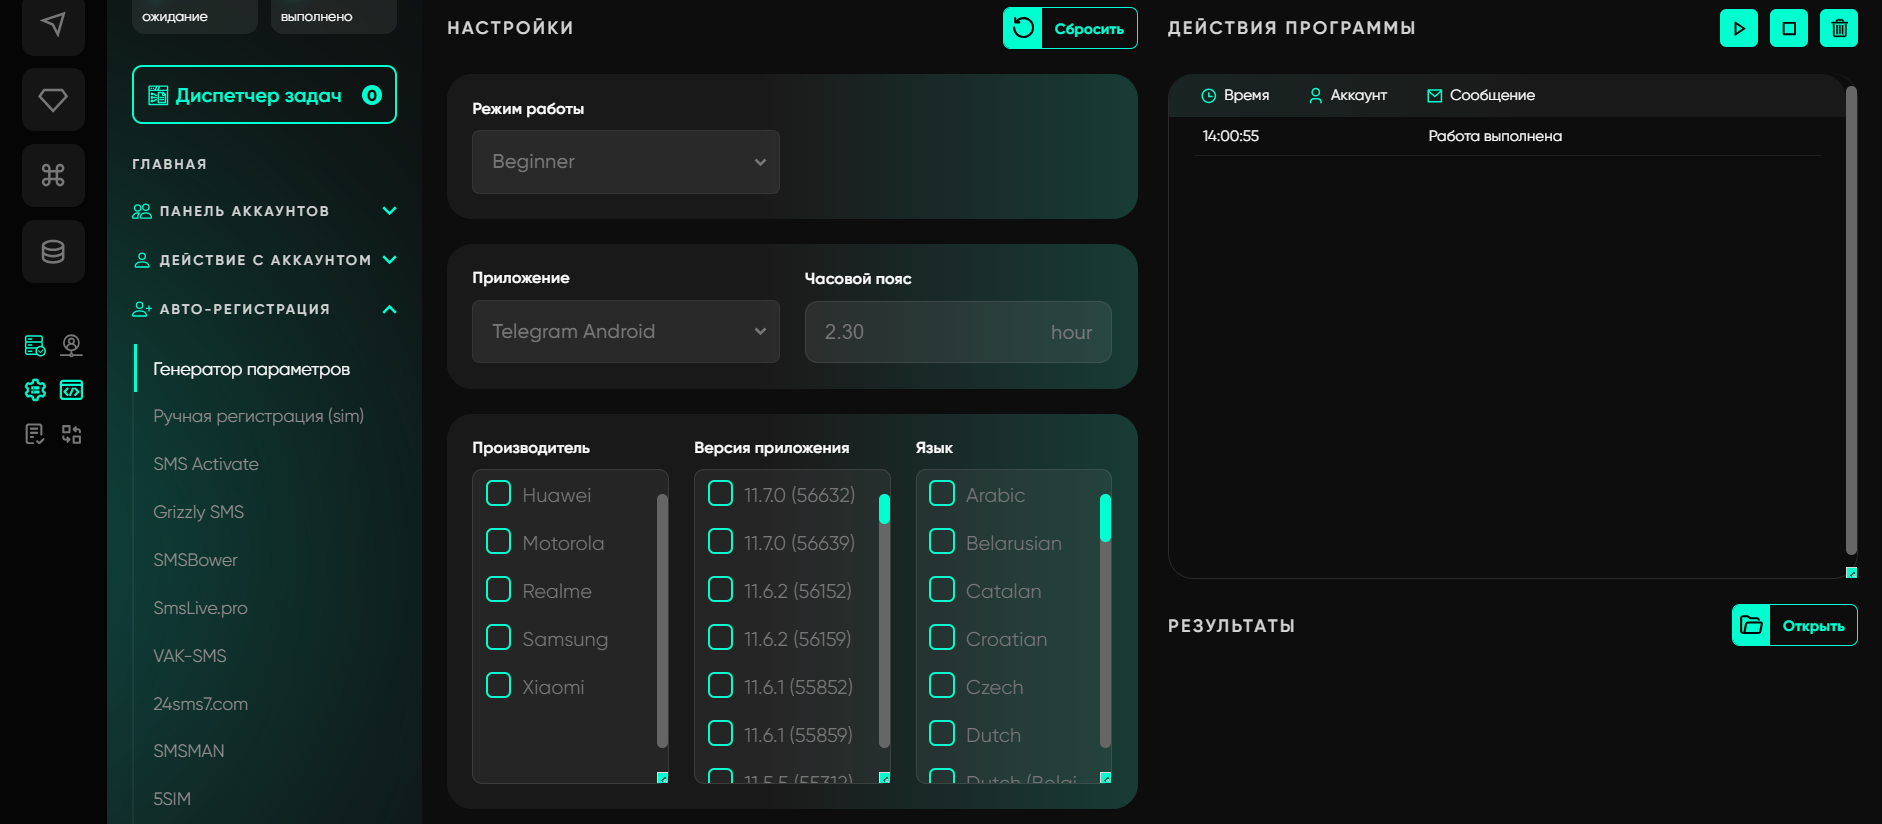The image size is (1882, 824).
Task: Open the database icon in the sidebar
Action: (53, 251)
